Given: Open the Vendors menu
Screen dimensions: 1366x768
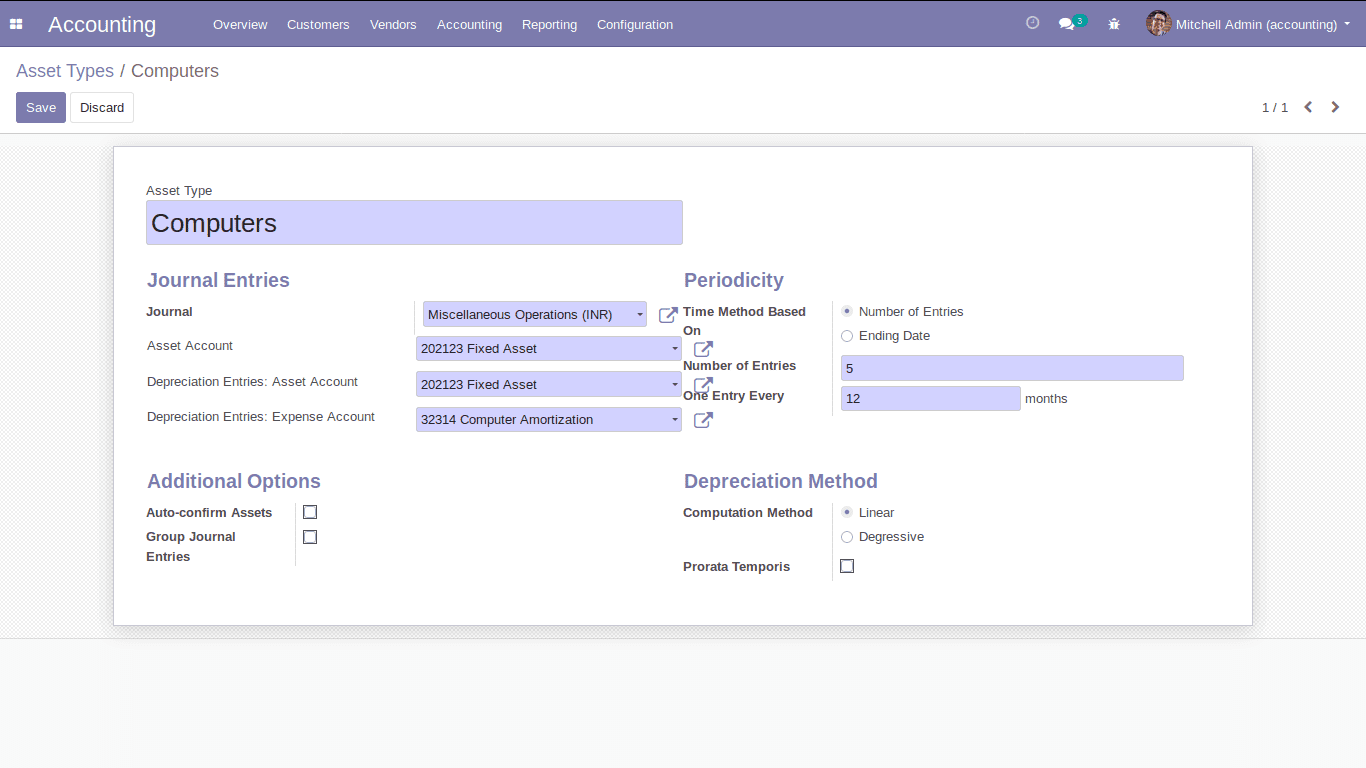Looking at the screenshot, I should click(393, 24).
